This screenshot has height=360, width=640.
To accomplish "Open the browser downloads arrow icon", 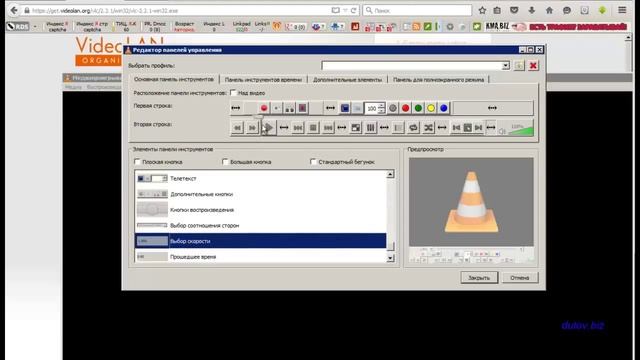I will (x=531, y=11).
